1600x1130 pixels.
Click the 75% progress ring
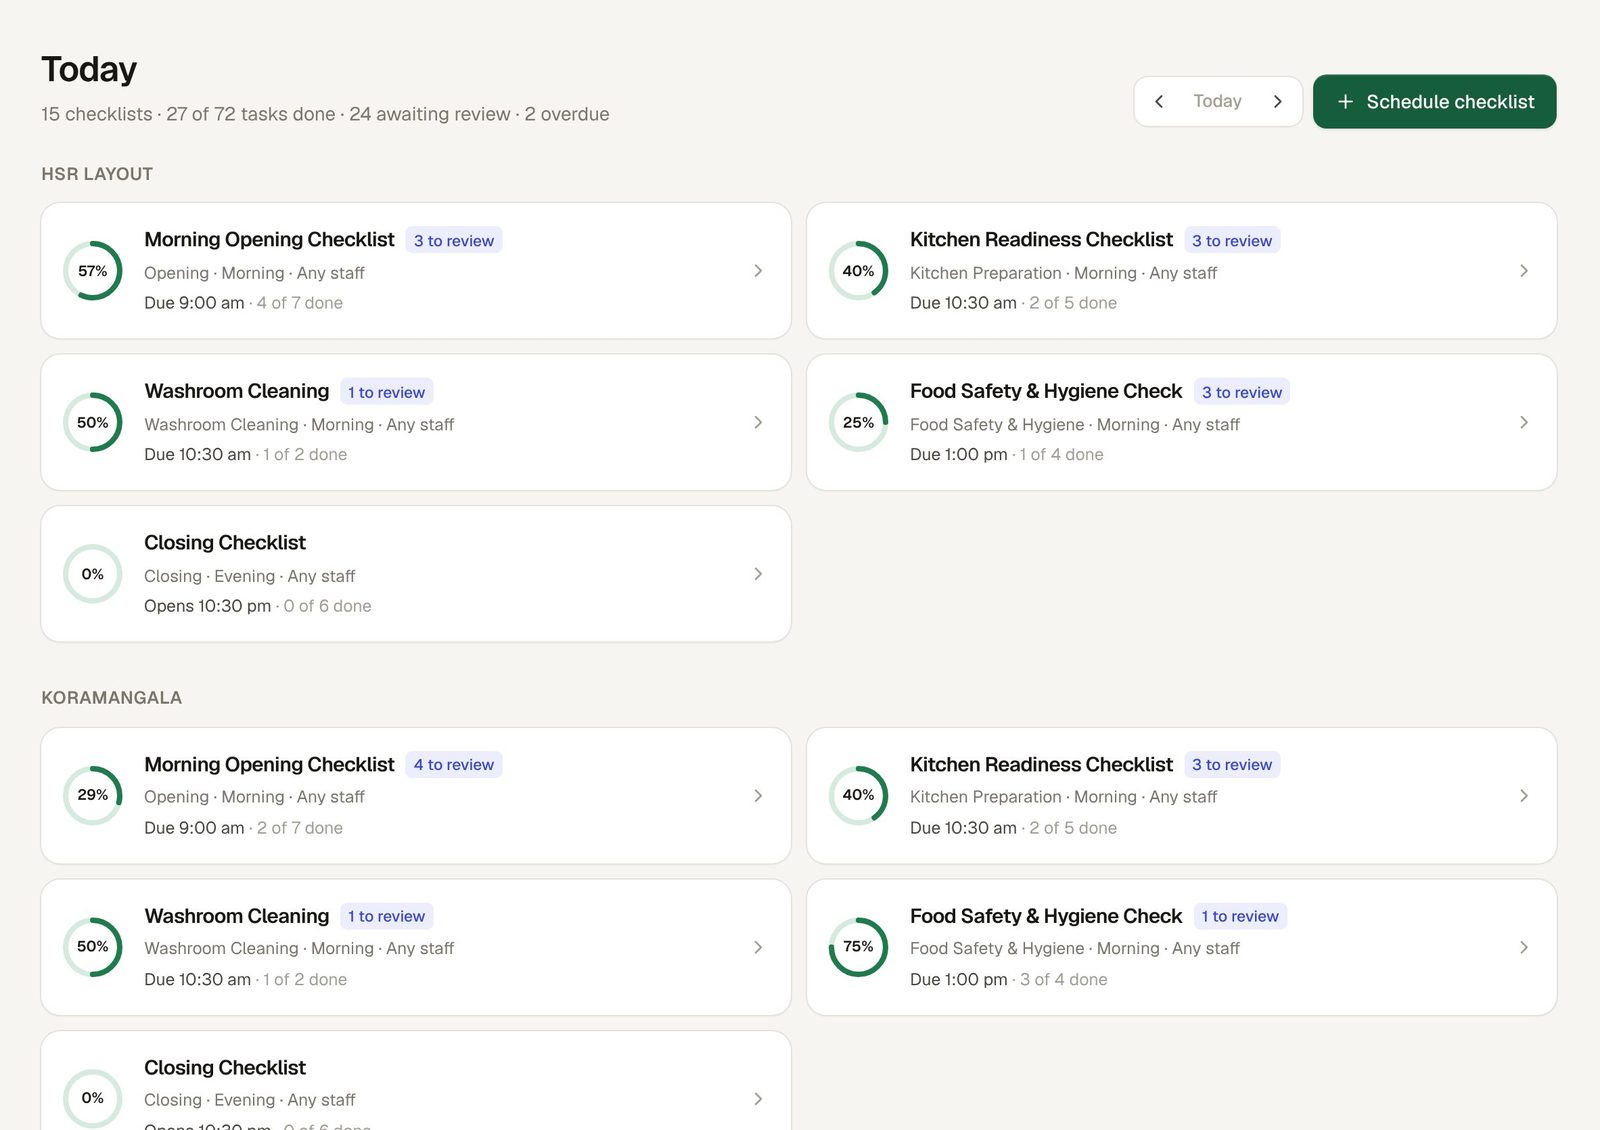coord(858,947)
